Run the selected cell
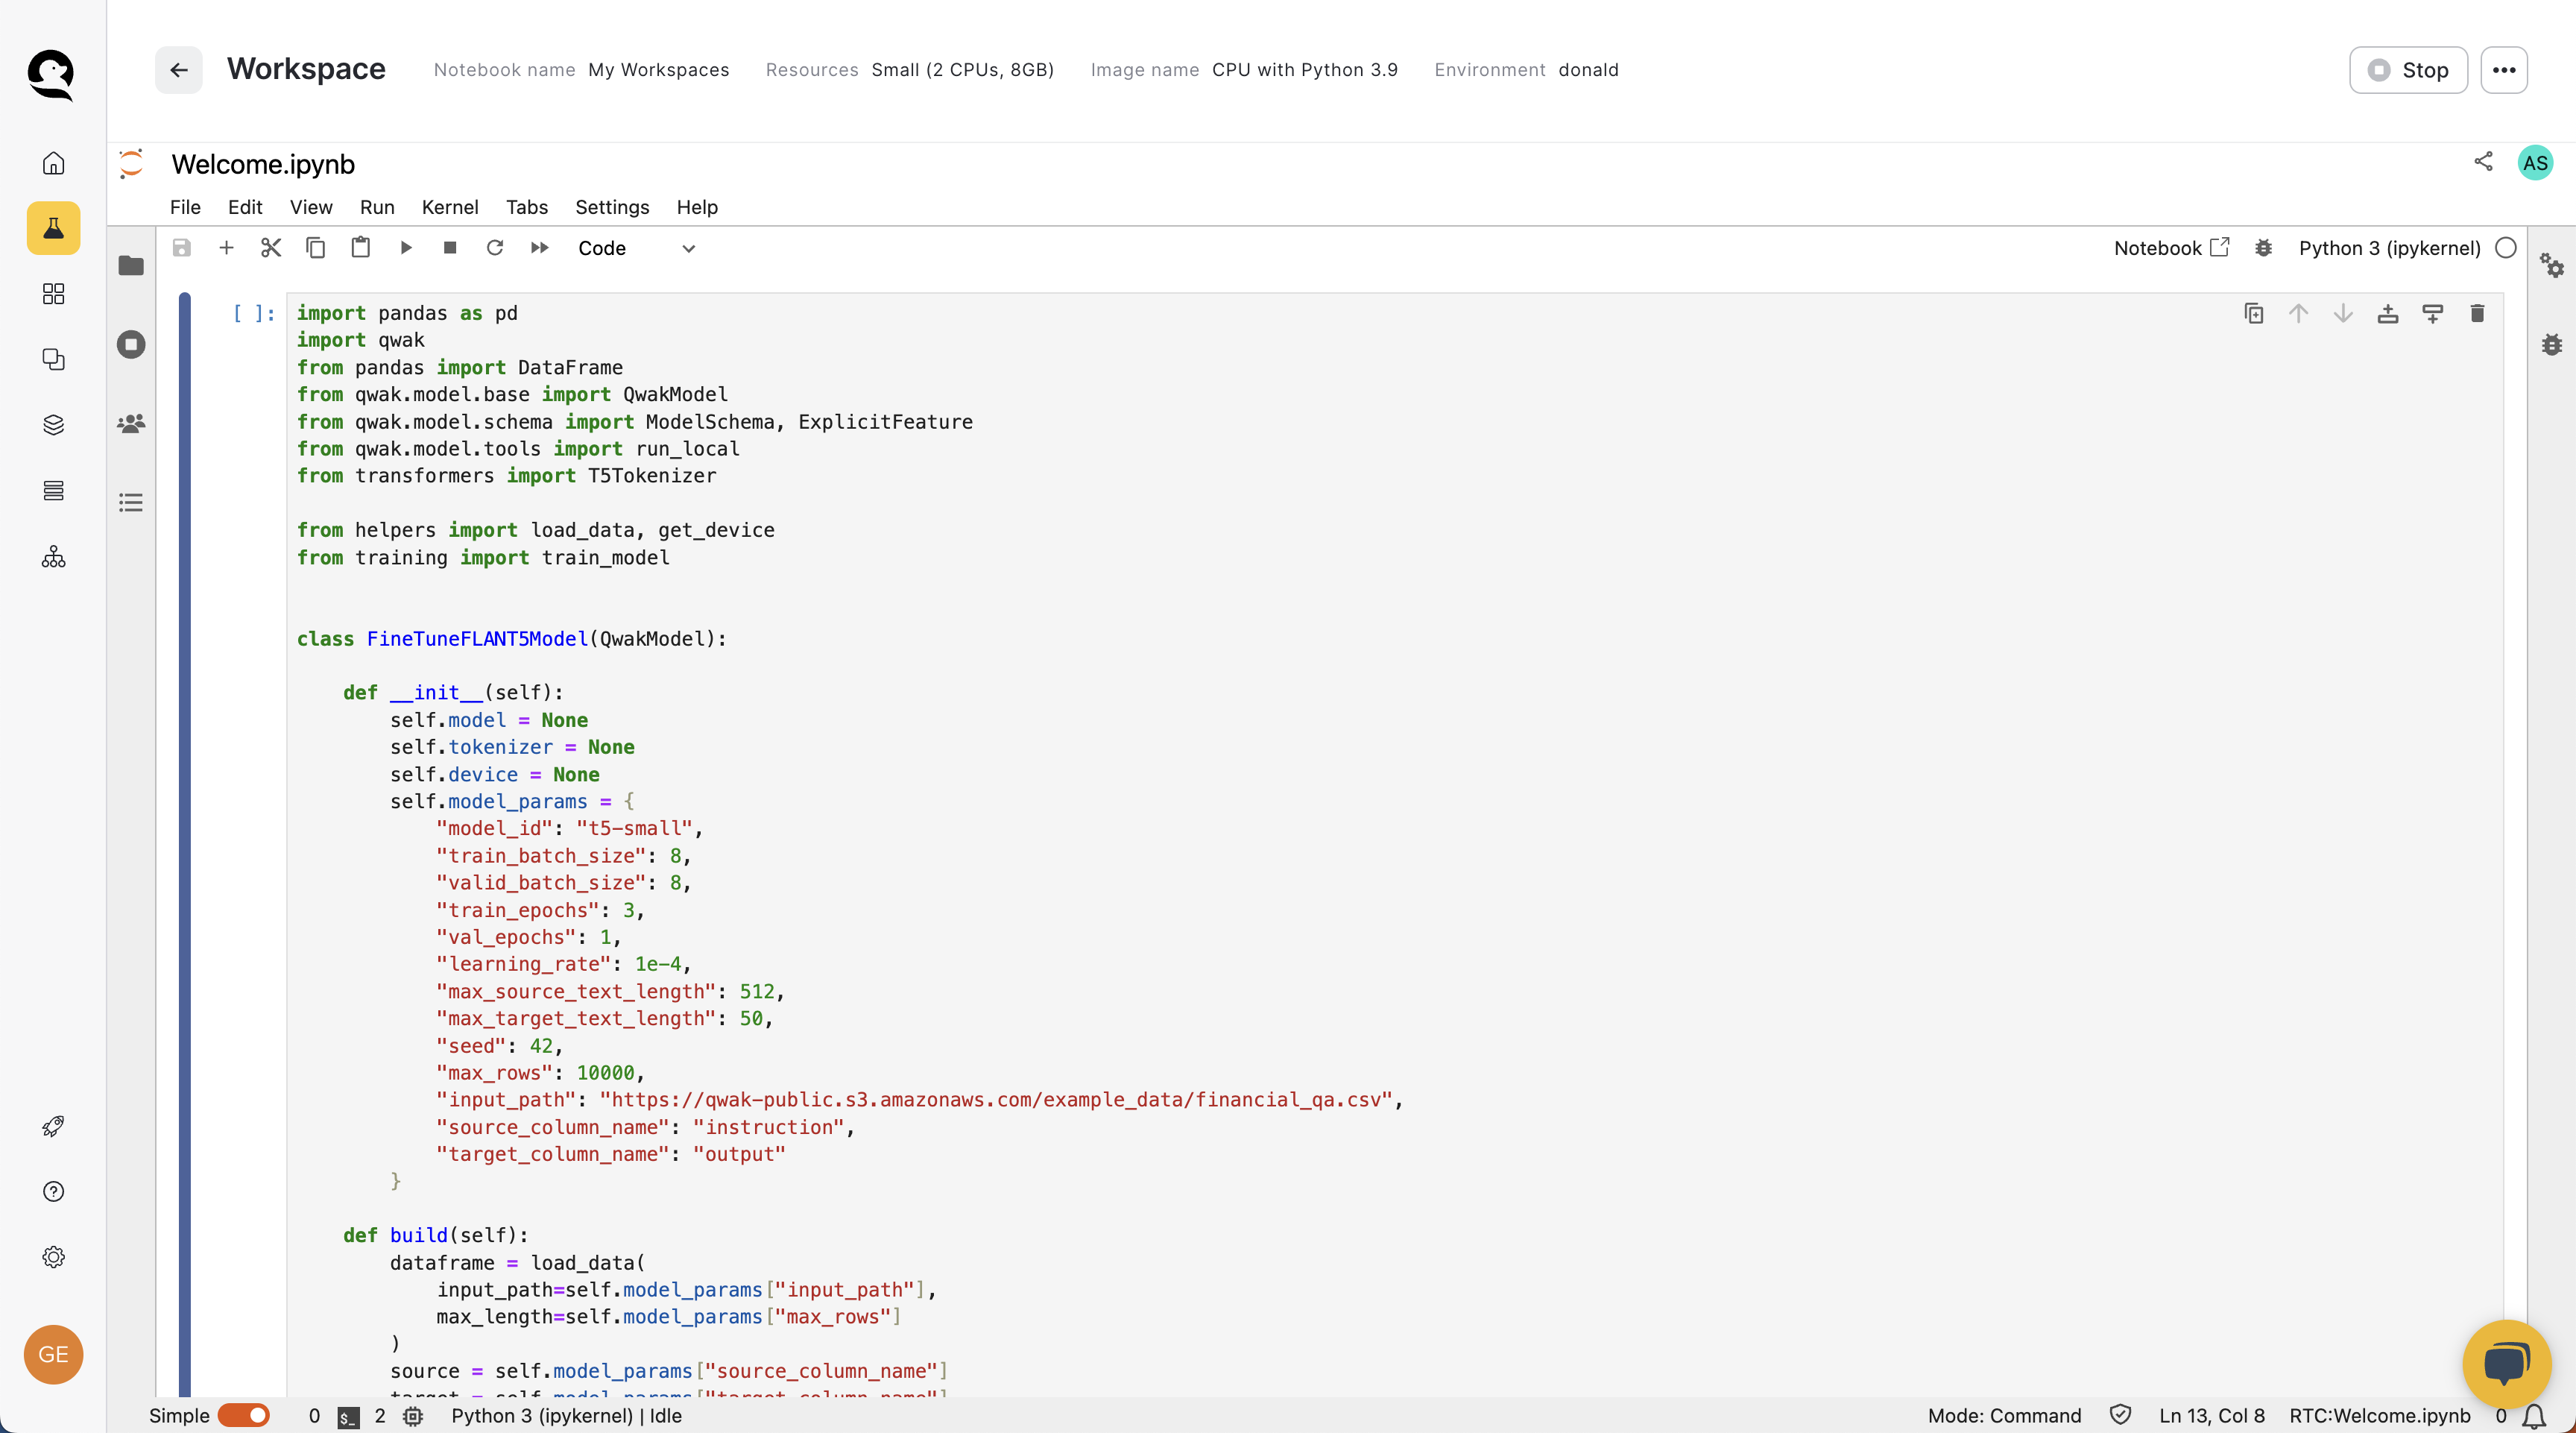Screen dimensions: 2576x1433 point(406,248)
